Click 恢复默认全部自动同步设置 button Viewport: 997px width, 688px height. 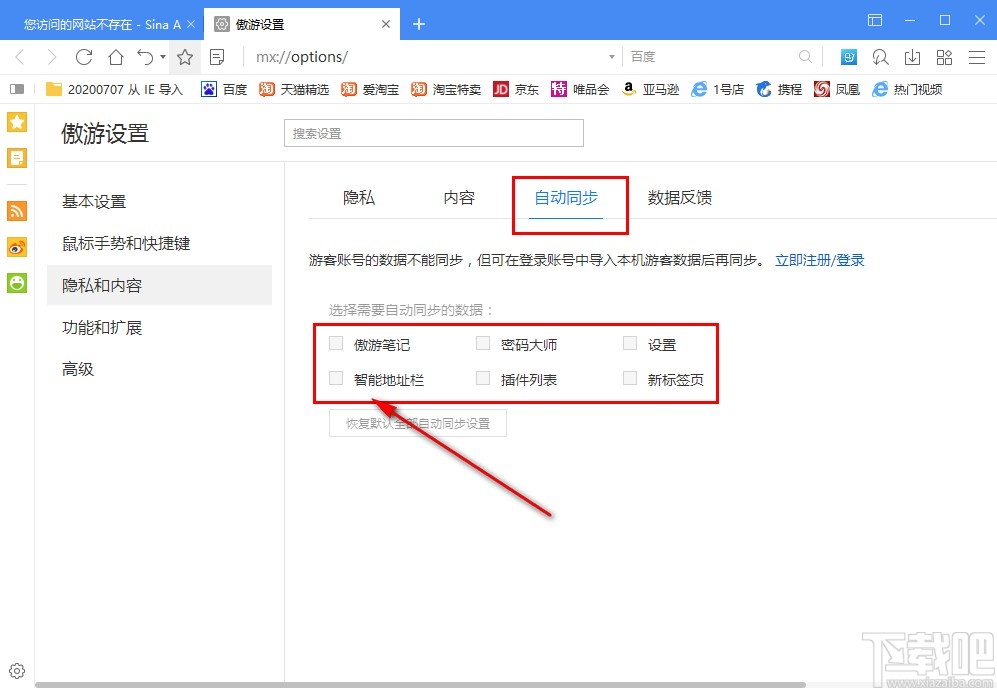(418, 423)
